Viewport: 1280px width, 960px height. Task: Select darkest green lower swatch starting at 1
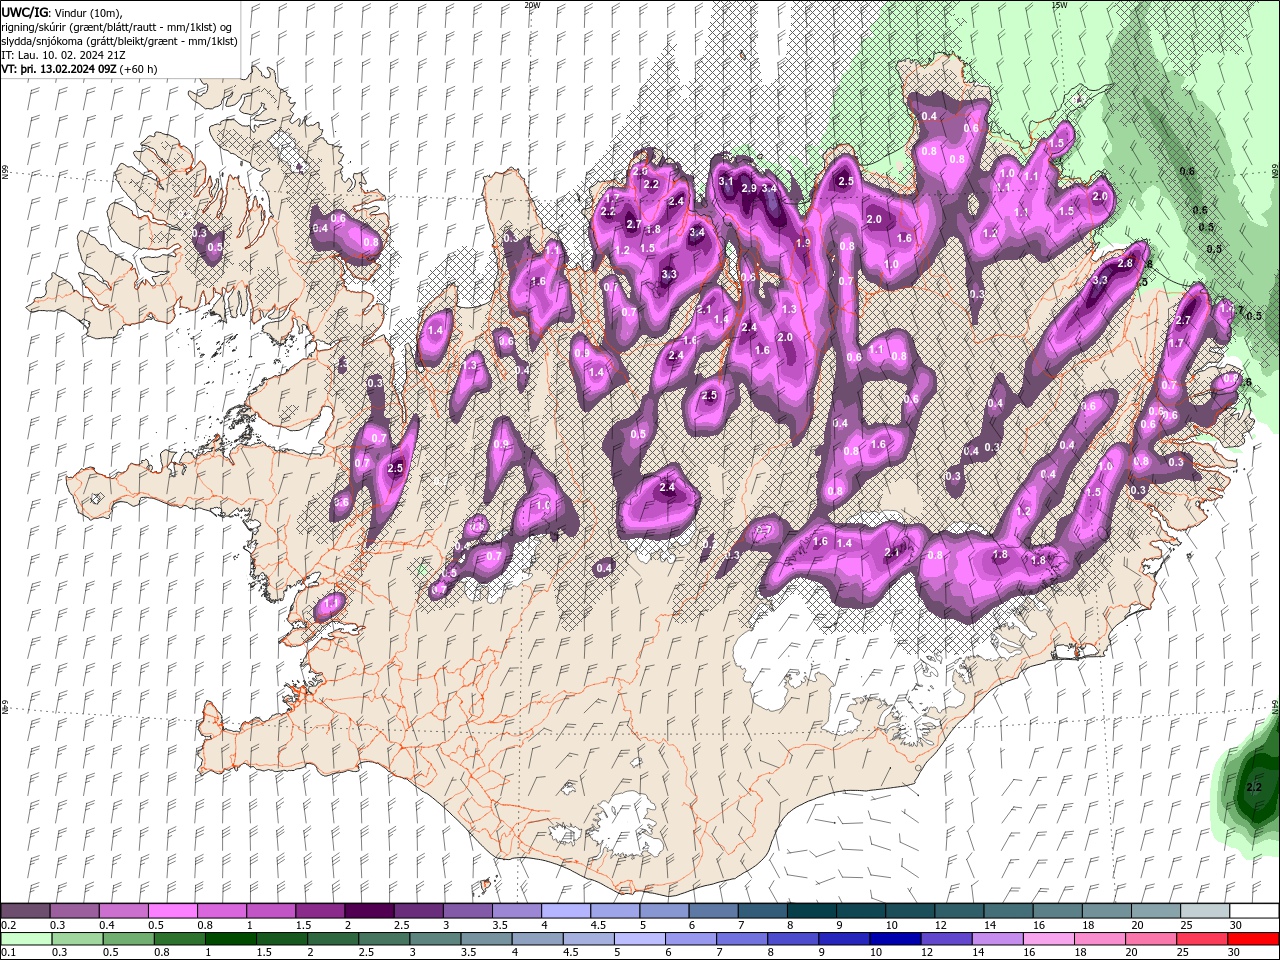pyautogui.click(x=230, y=939)
